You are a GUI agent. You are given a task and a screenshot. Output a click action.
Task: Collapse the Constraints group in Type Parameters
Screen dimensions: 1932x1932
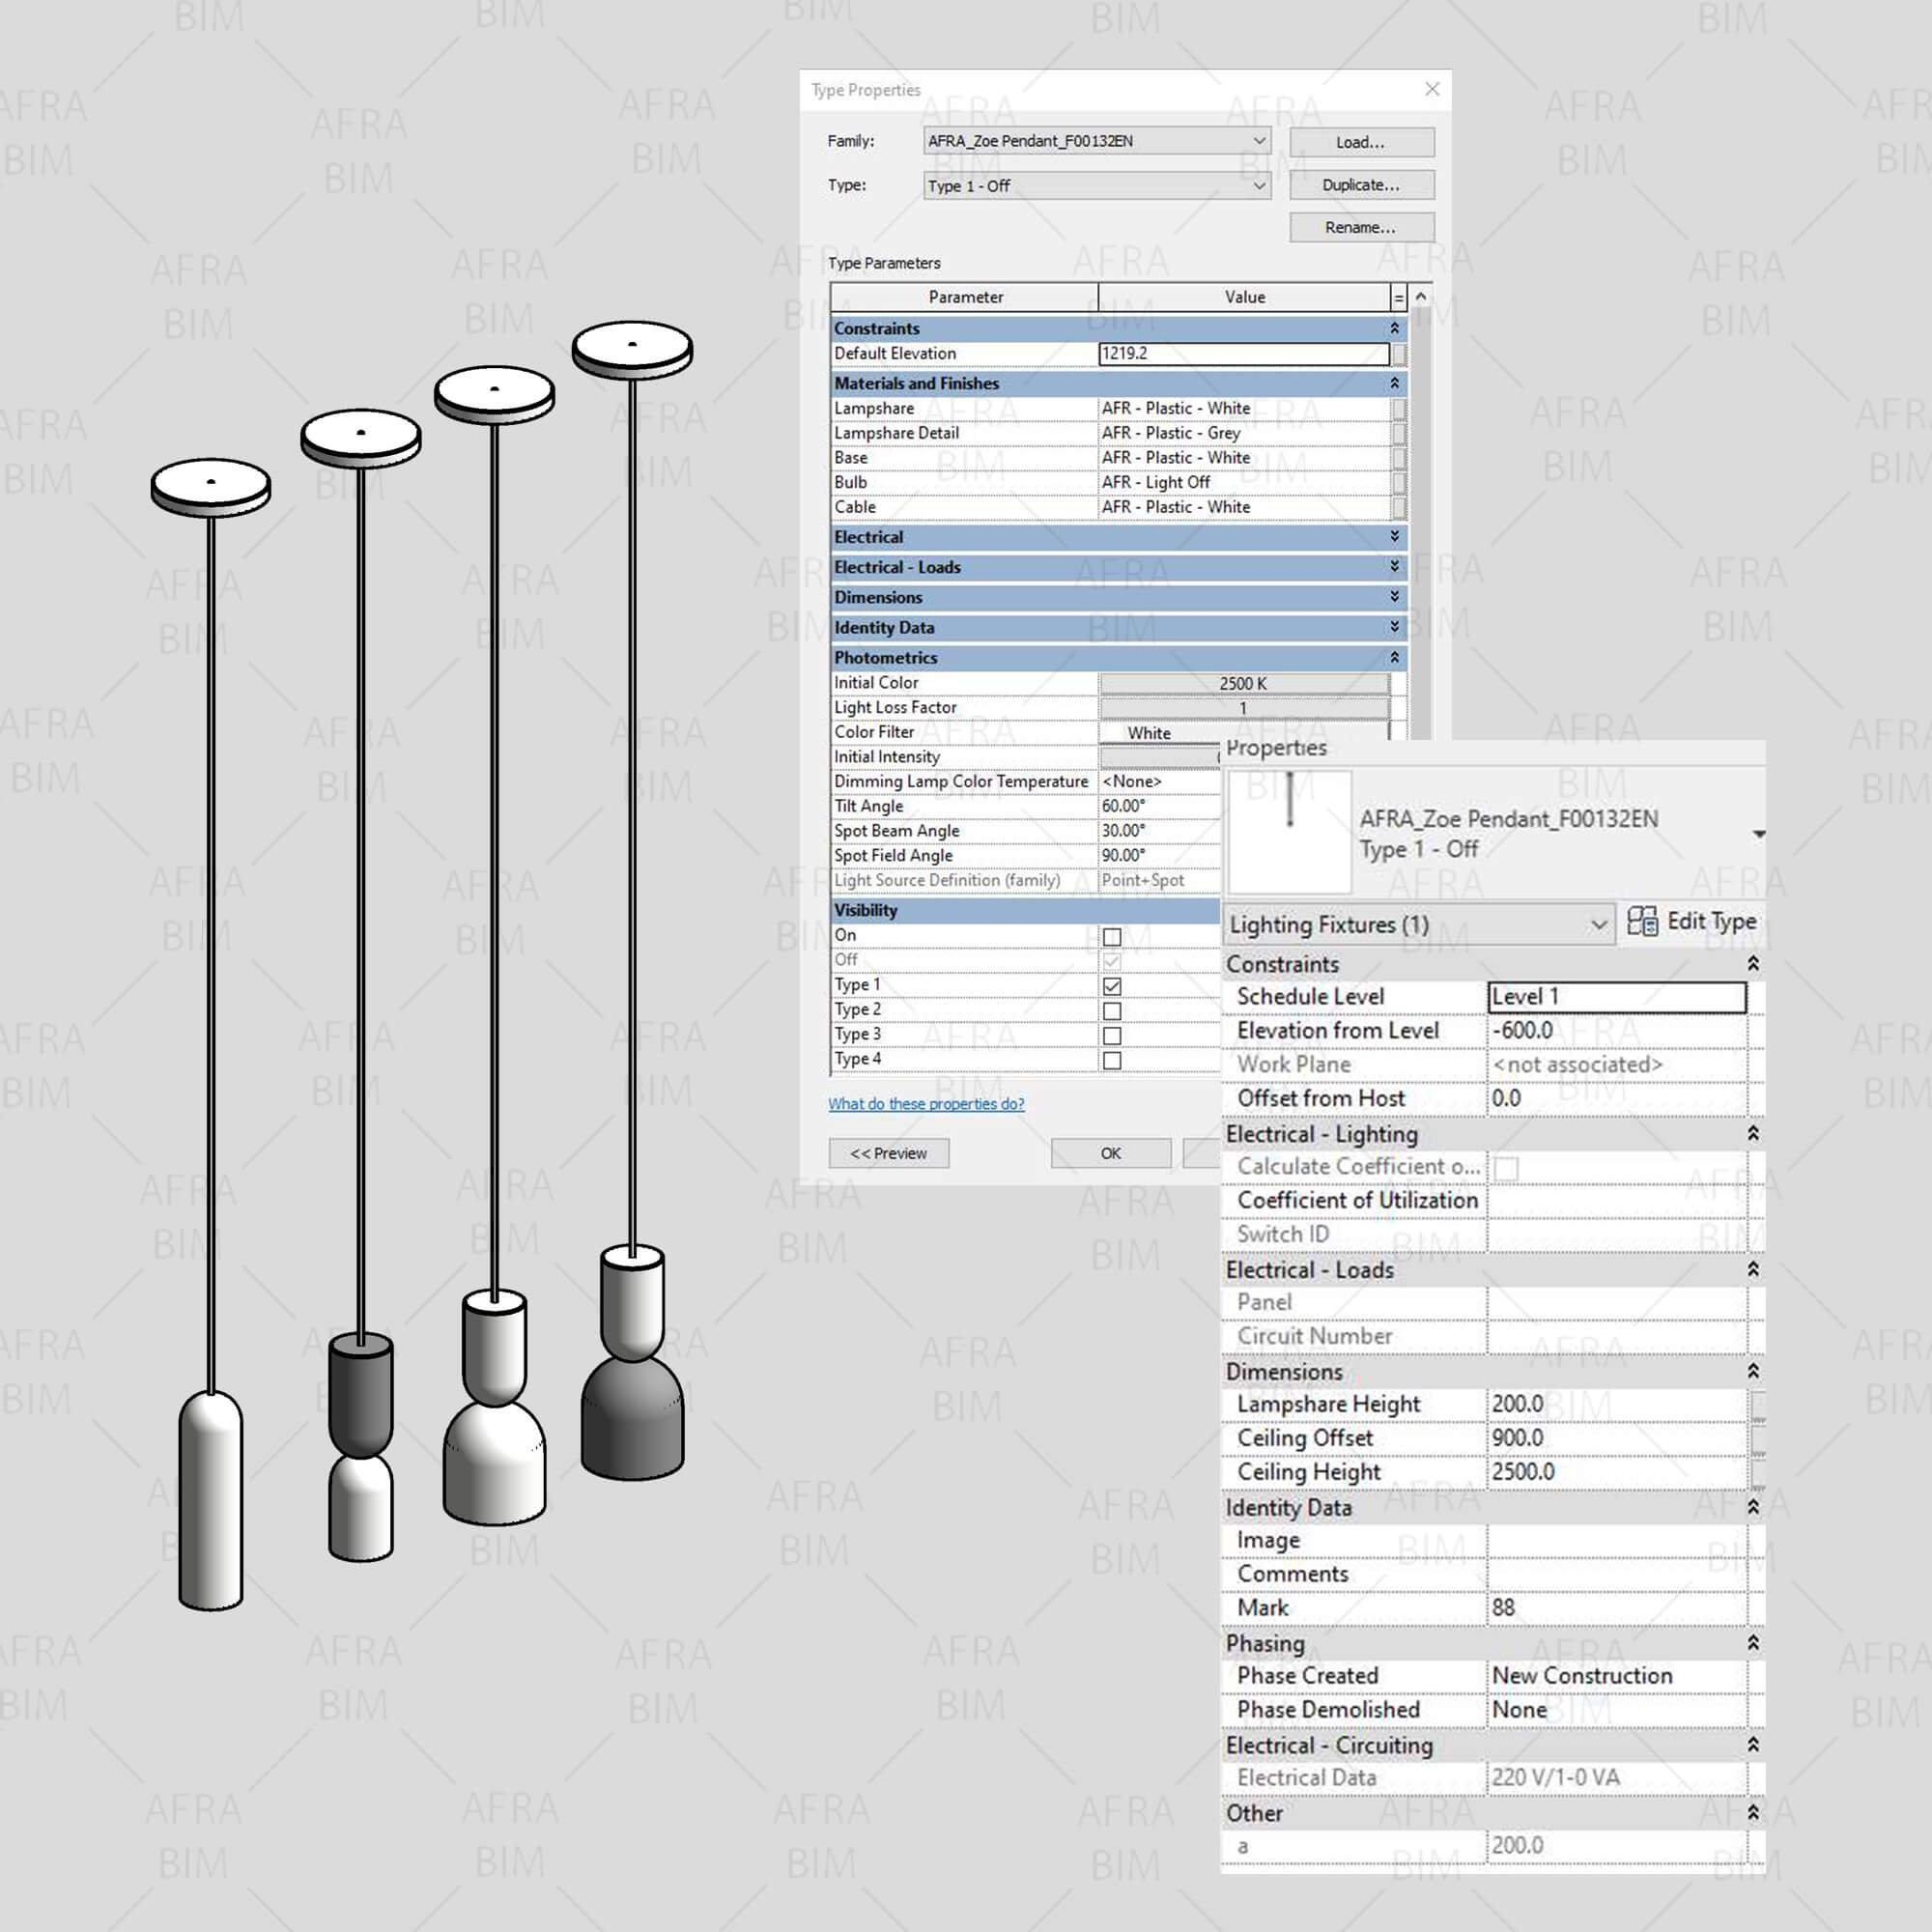click(1394, 328)
